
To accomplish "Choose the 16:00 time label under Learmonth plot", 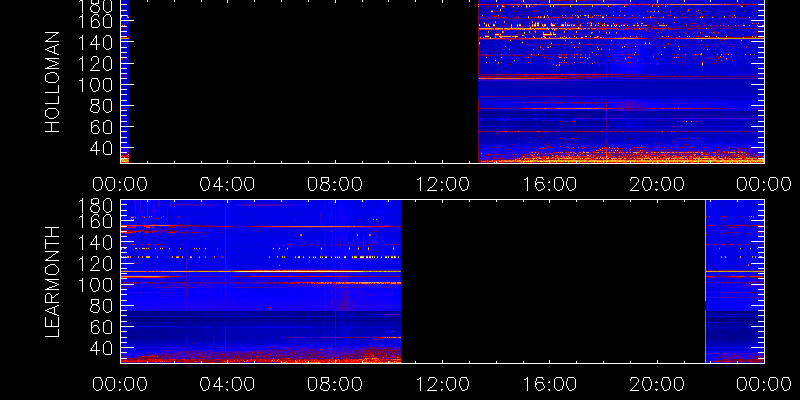I will click(549, 384).
